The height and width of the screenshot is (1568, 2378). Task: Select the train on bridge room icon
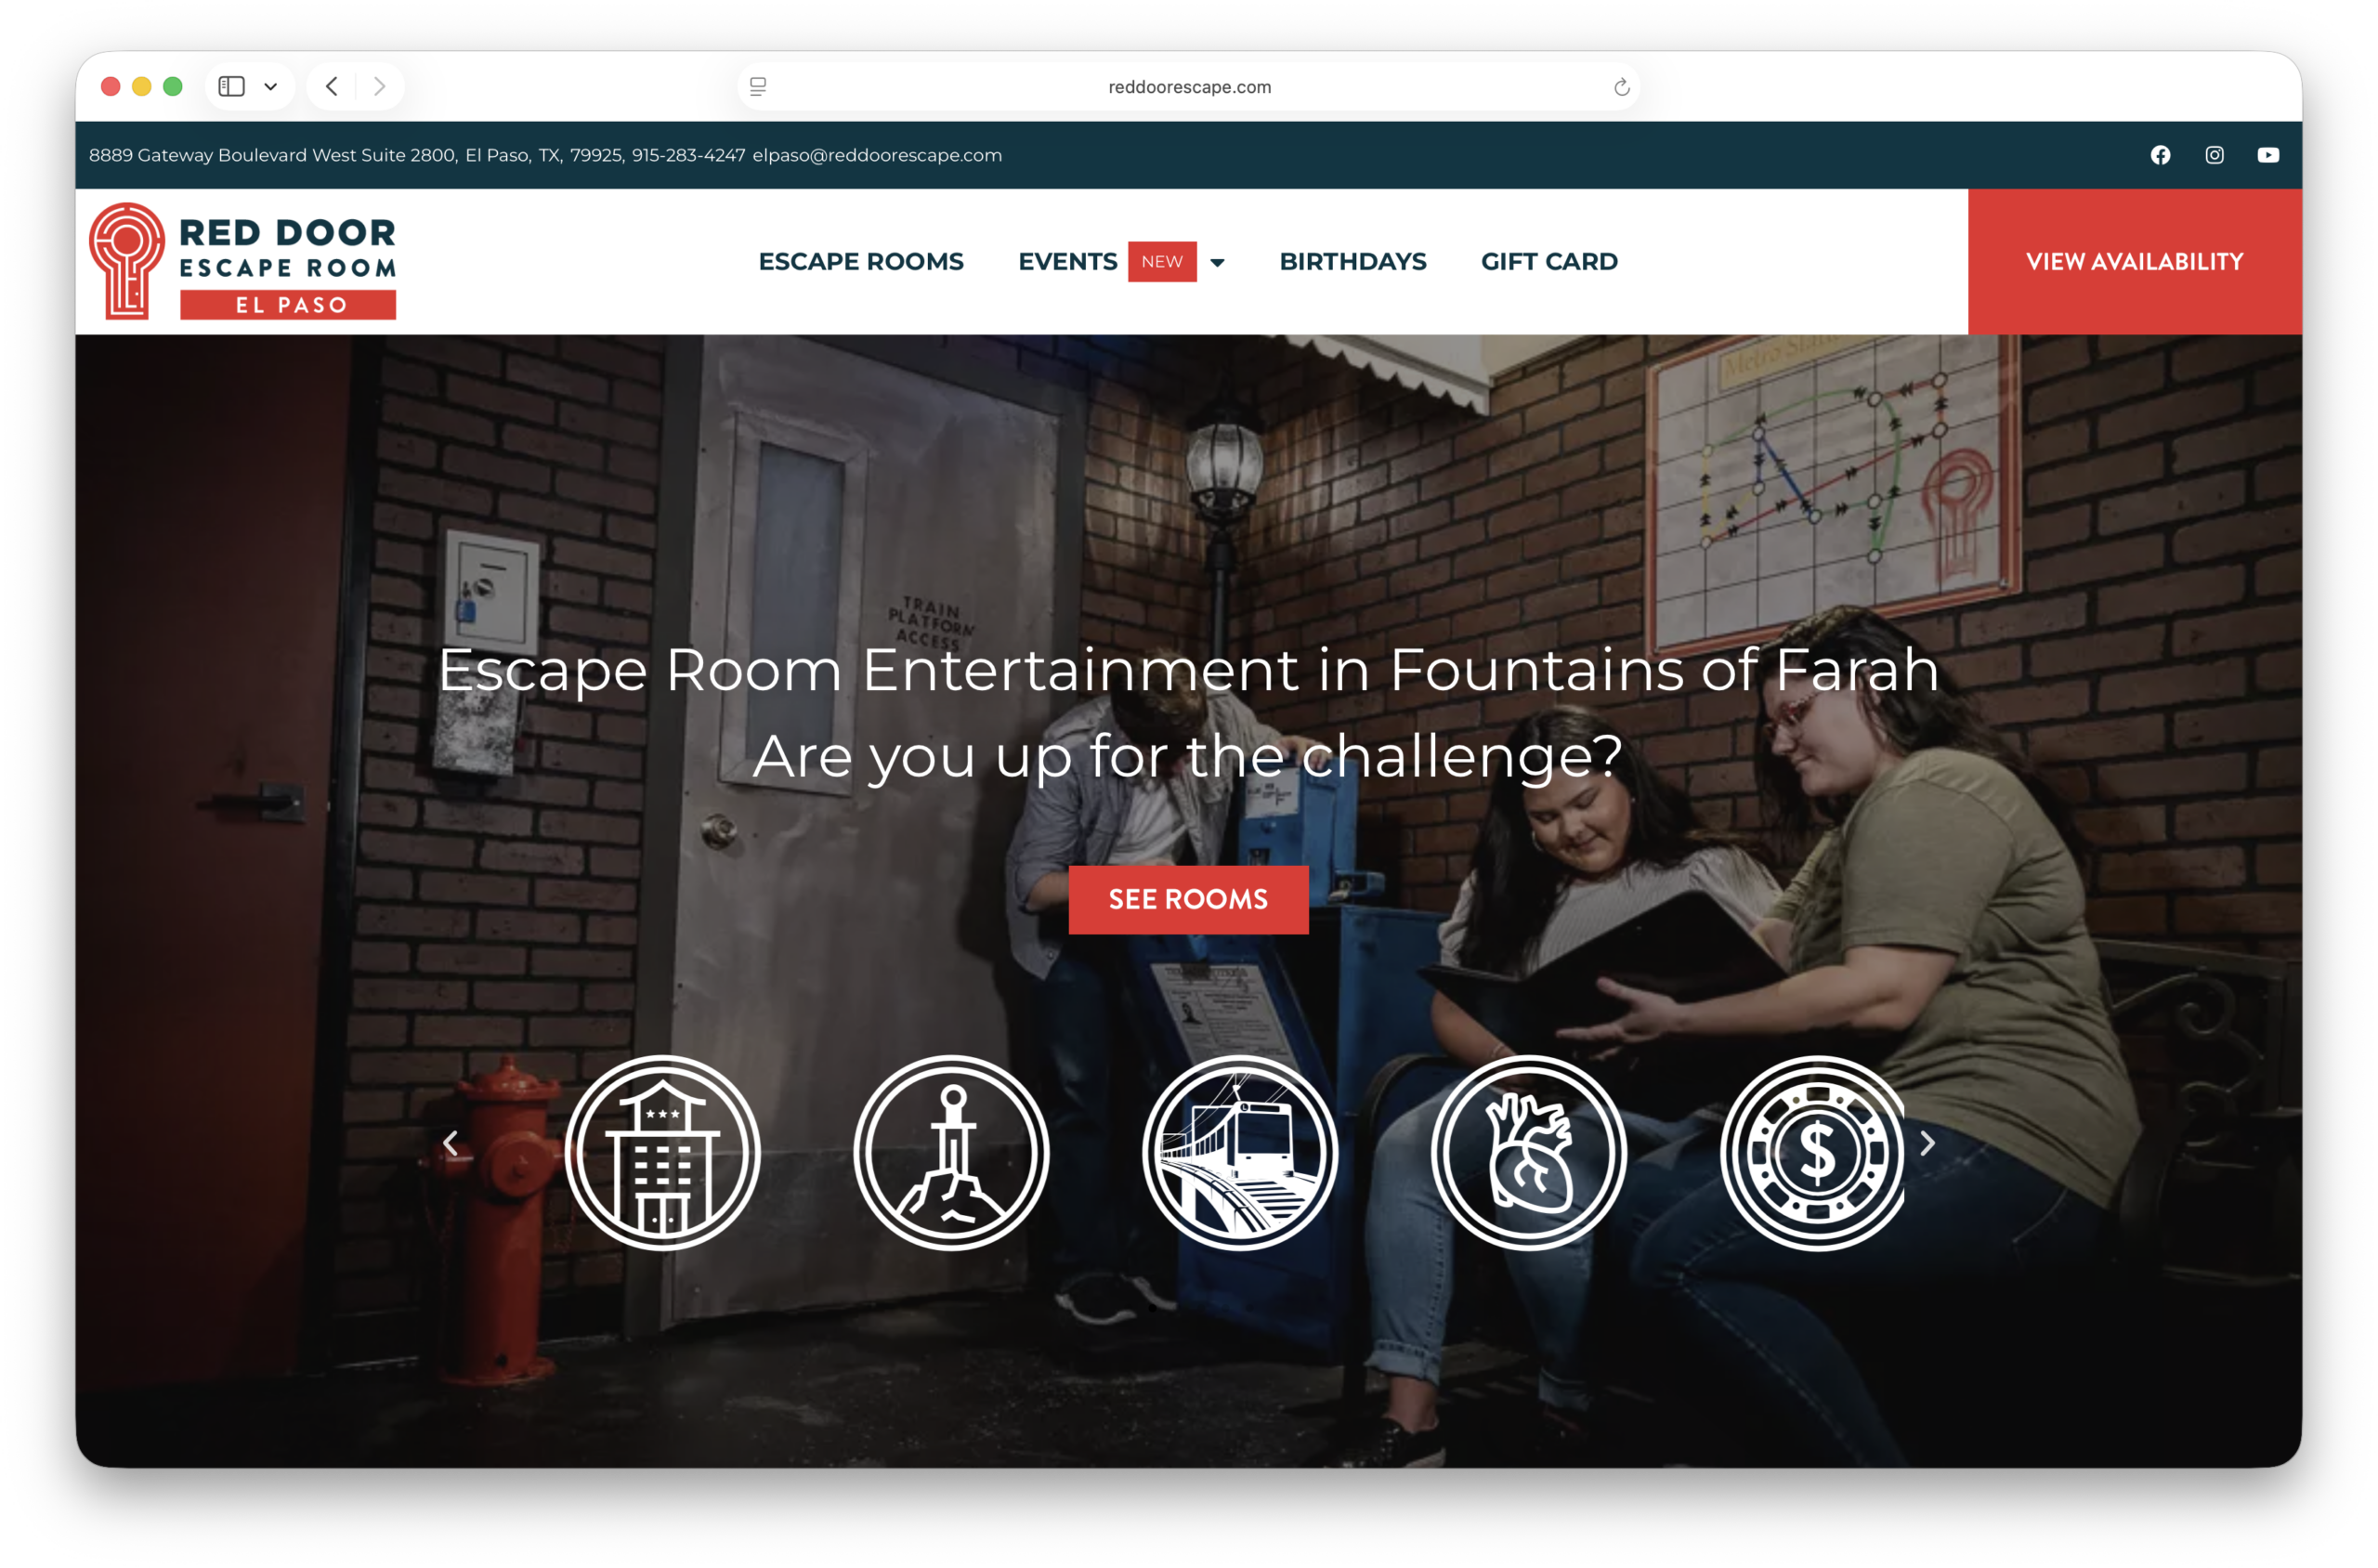point(1240,1153)
